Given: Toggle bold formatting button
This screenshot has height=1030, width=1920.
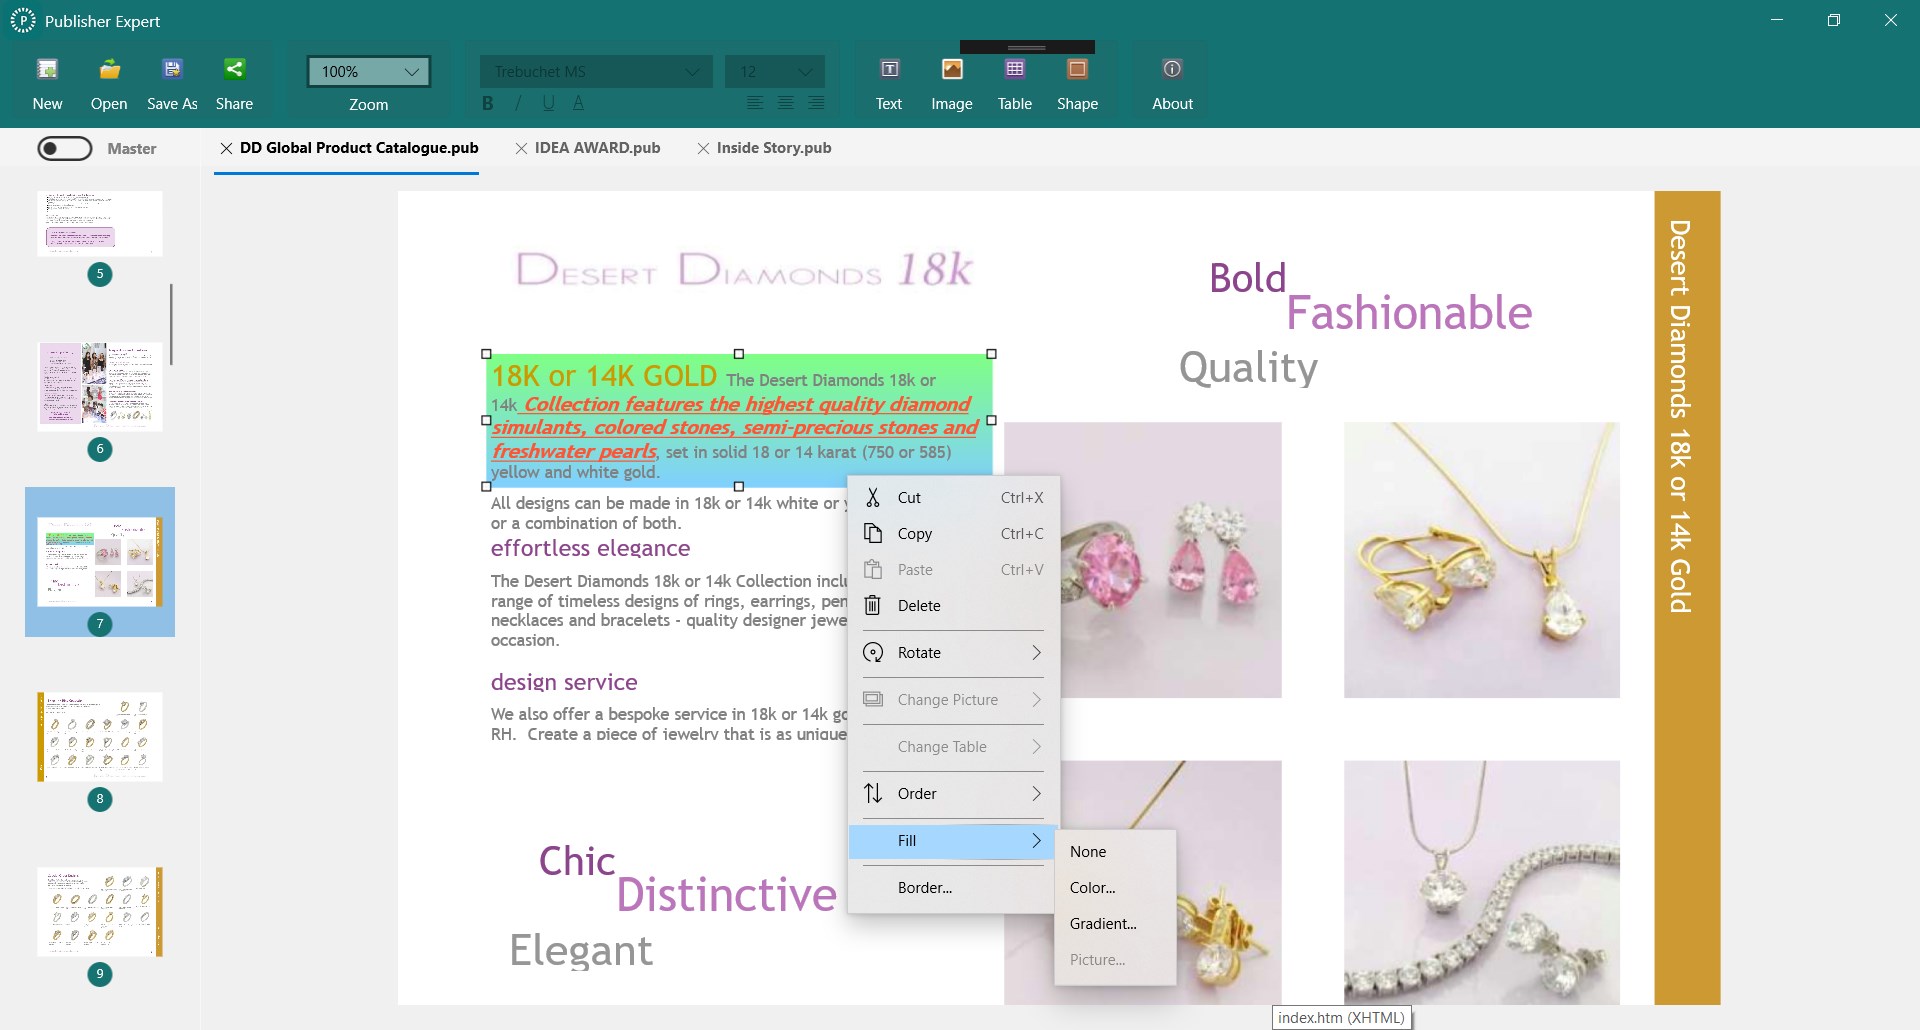Looking at the screenshot, I should coord(488,103).
